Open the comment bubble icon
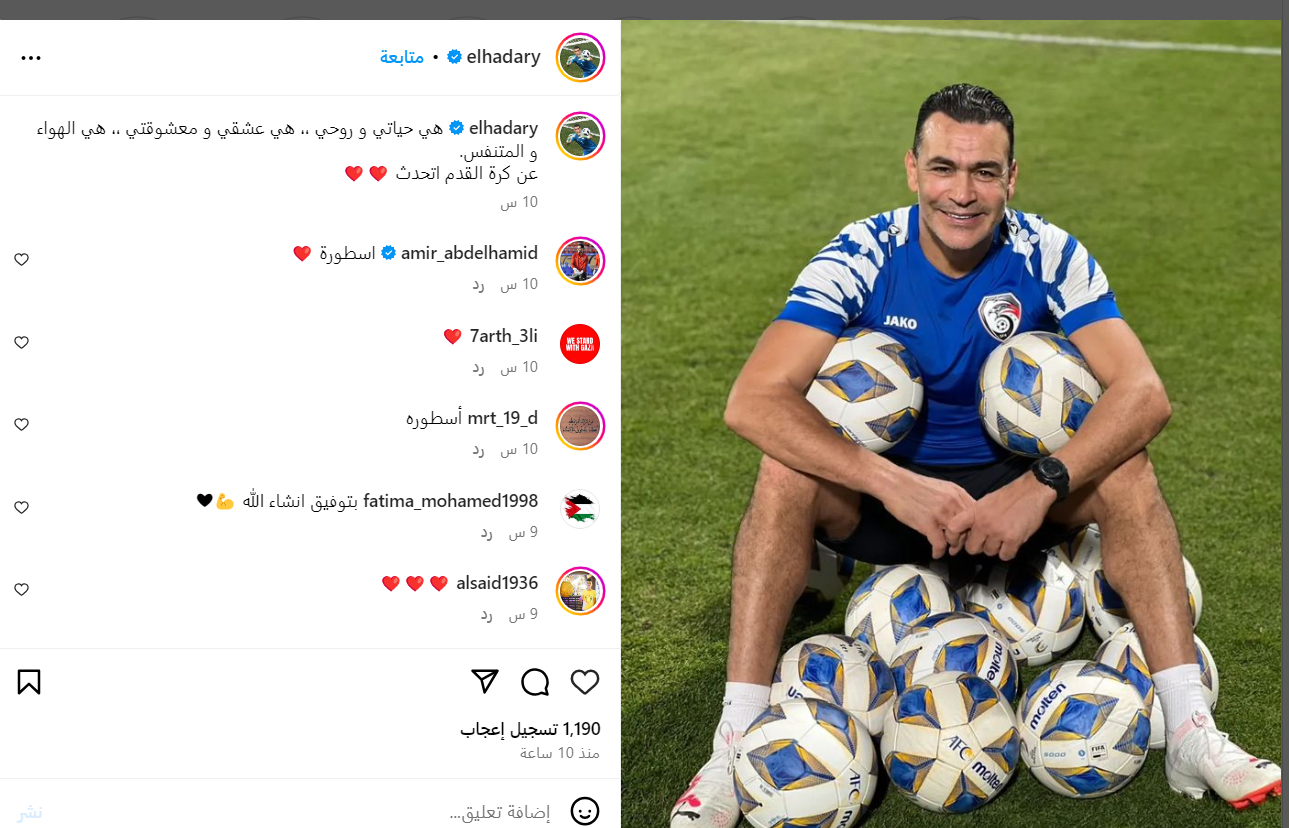 [x=535, y=682]
